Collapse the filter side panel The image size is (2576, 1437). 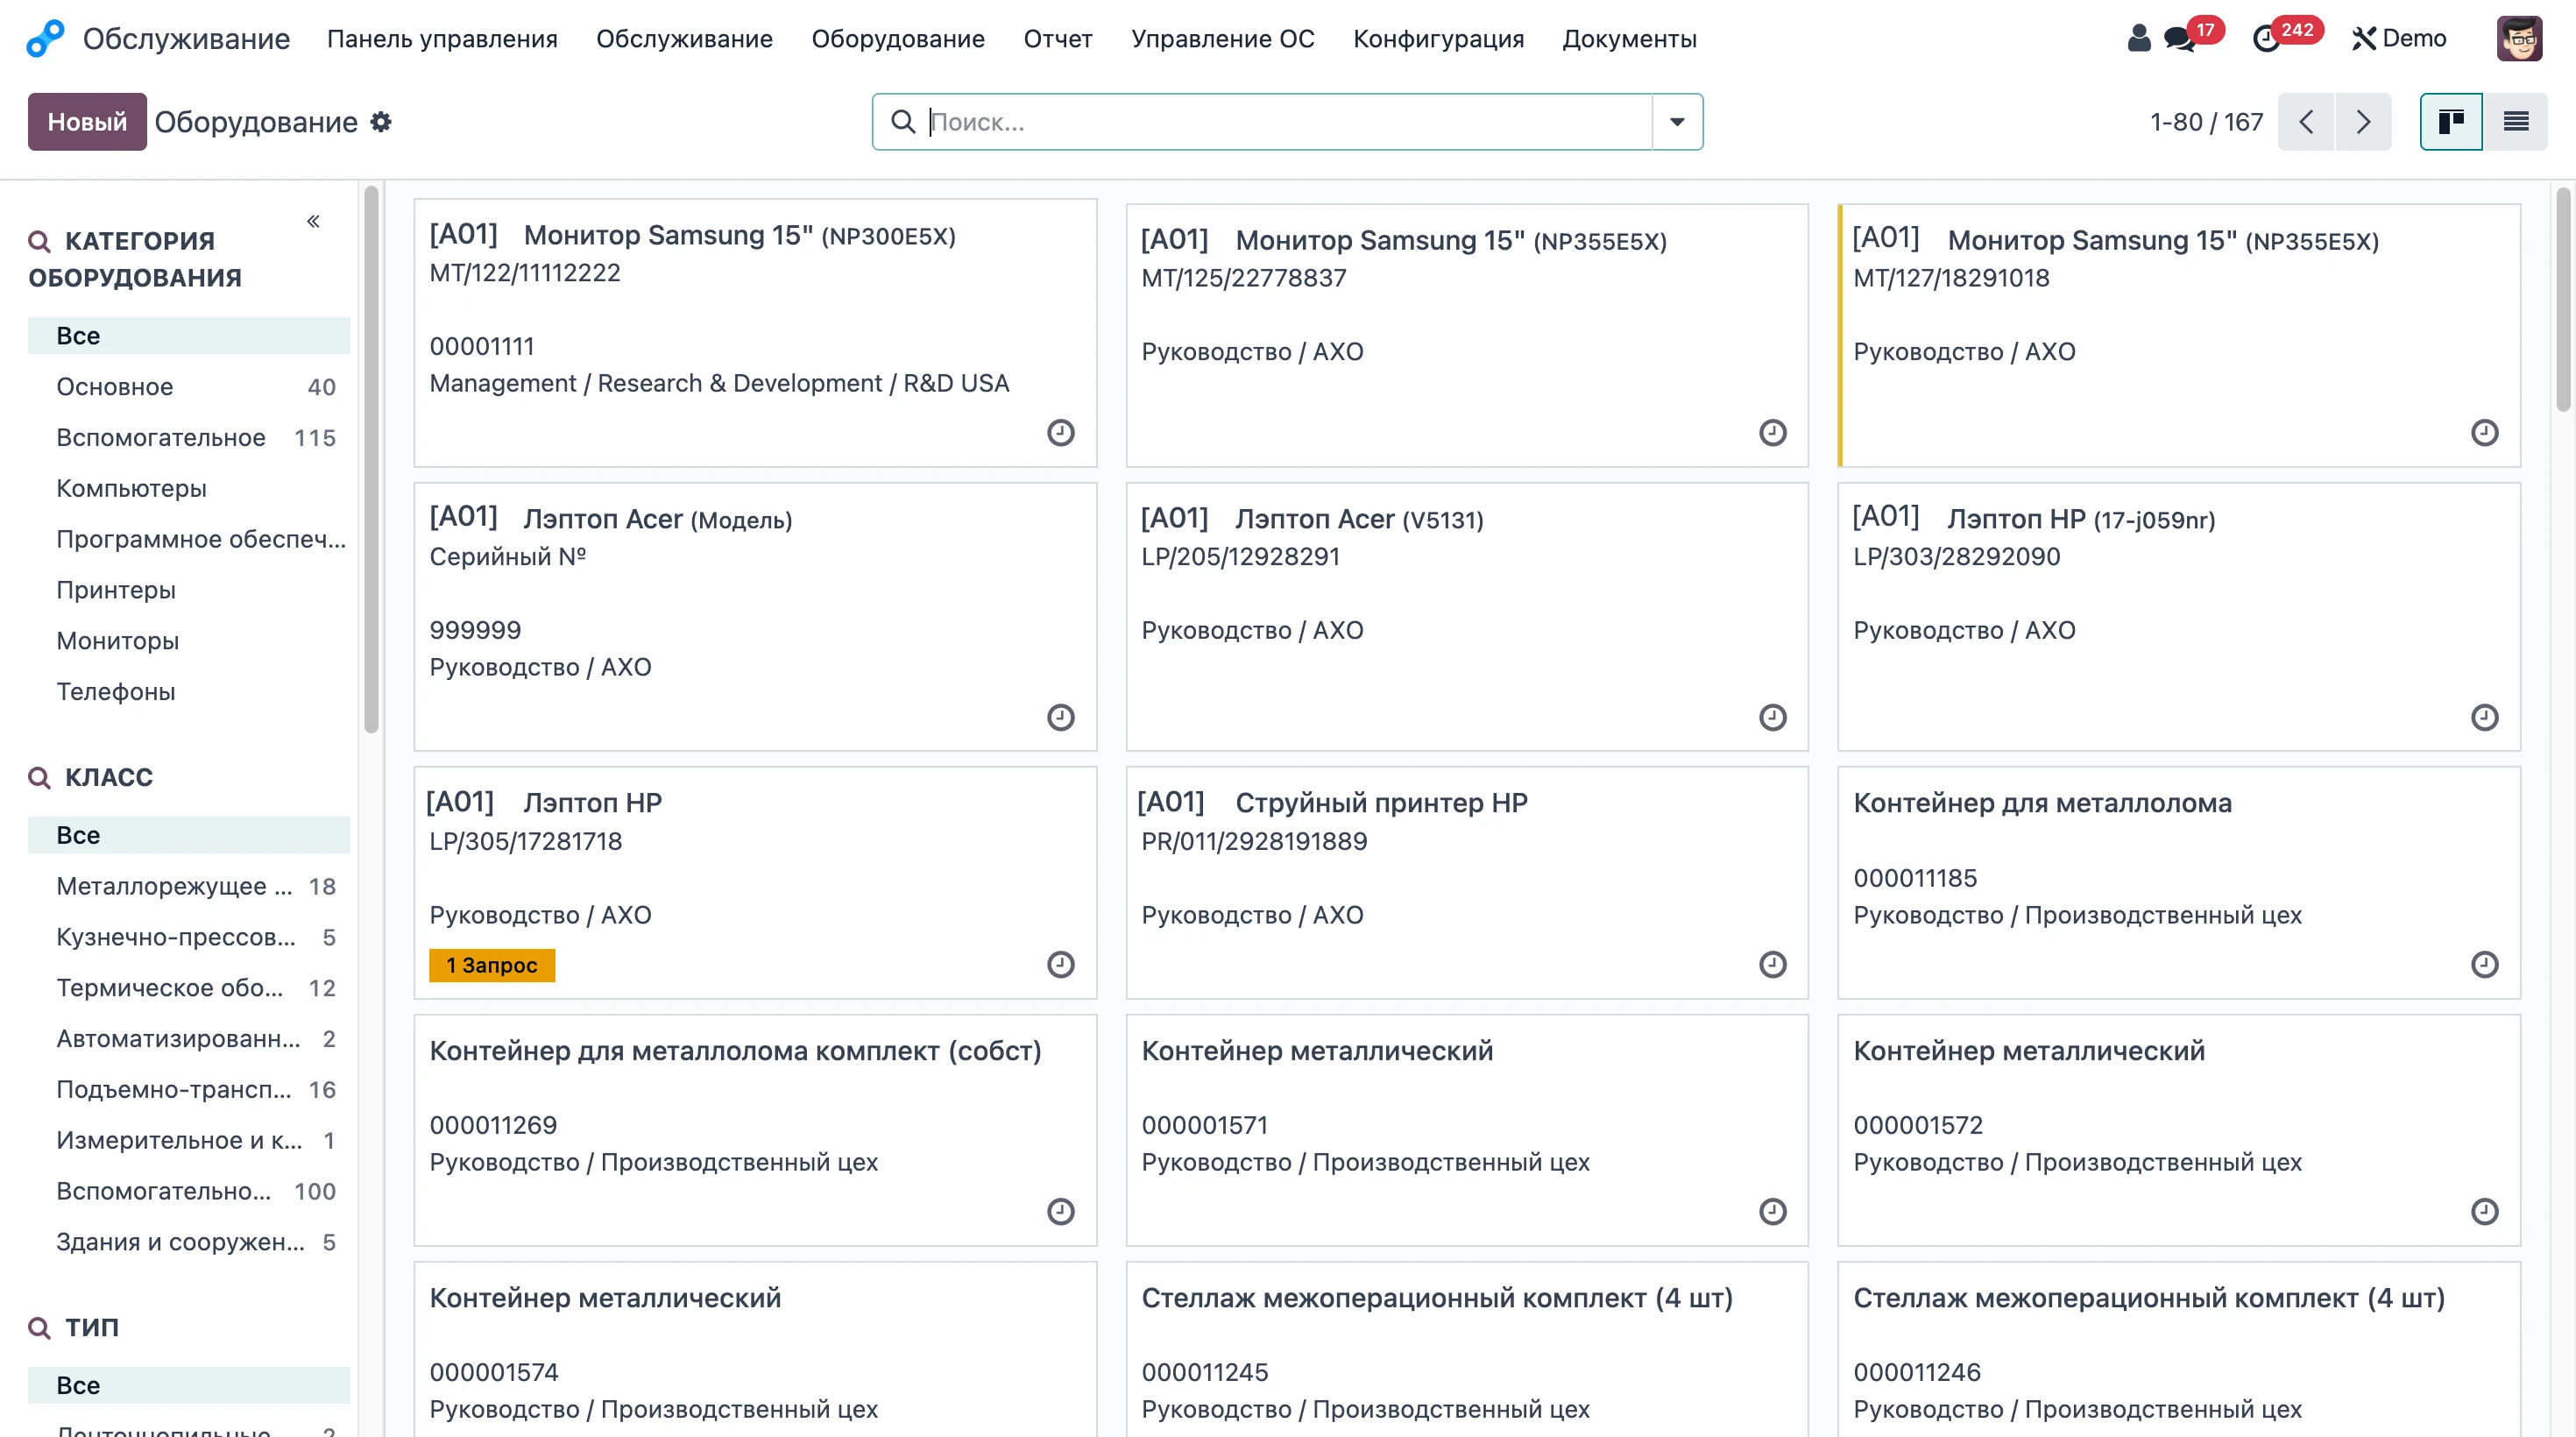(313, 221)
